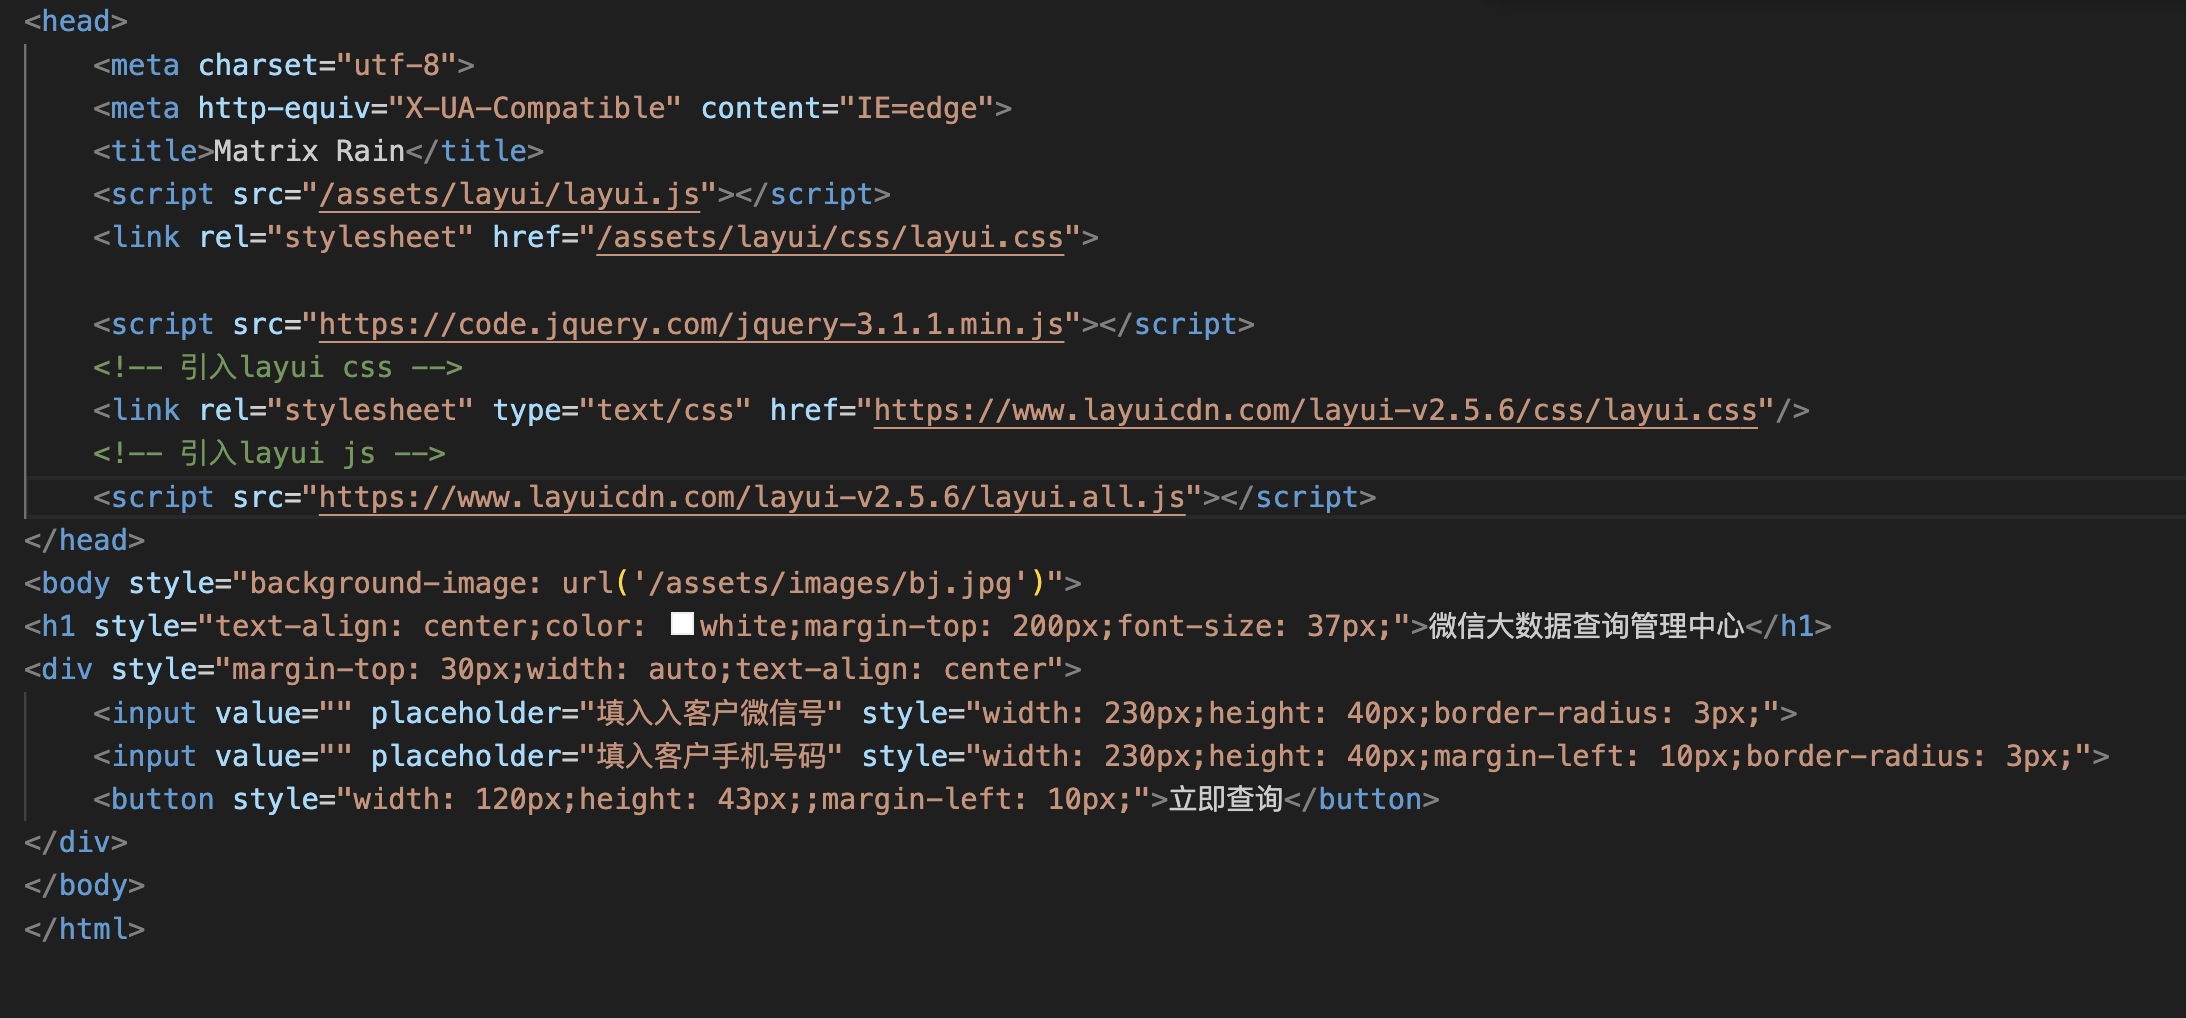Image resolution: width=2186 pixels, height=1018 pixels.
Task: Place cursor in the Matrix Rain title text
Action: [x=309, y=151]
